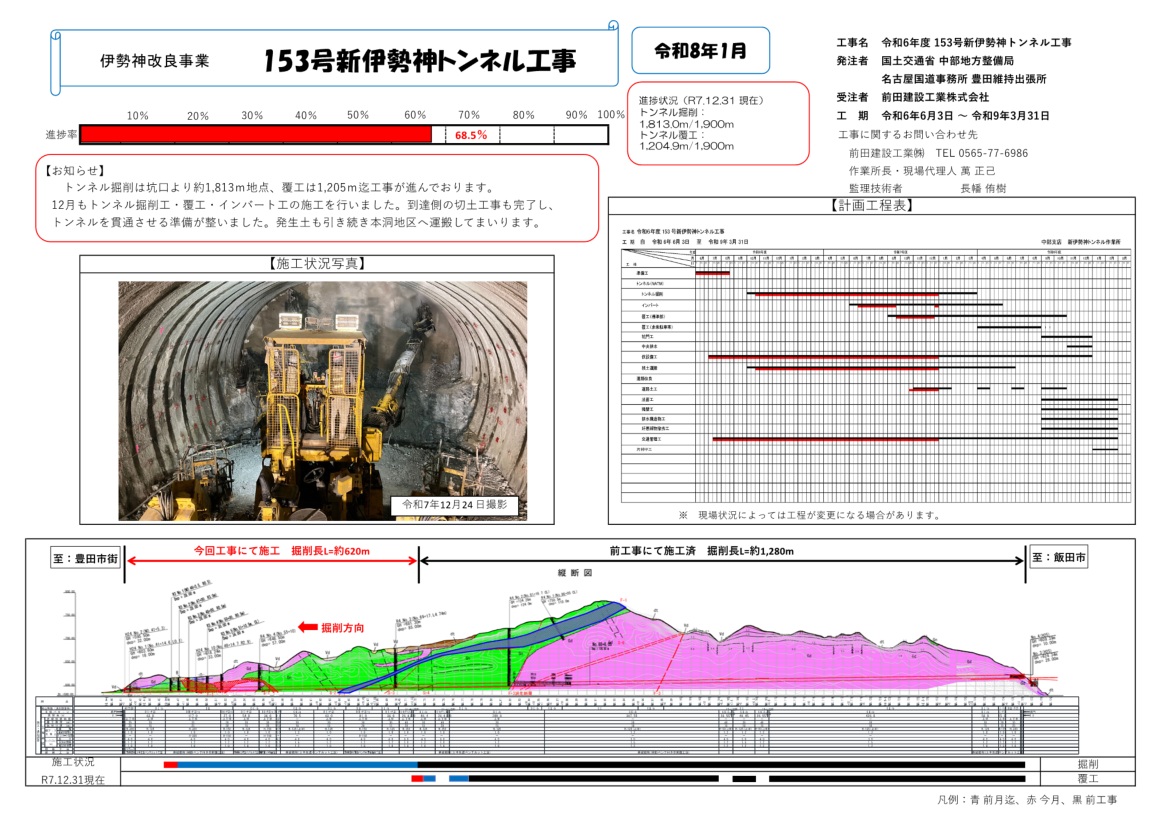Image resolution: width=1173 pixels, height=821 pixels.
Task: Expand the 【施工状況写真】 photo section
Action: tap(316, 264)
